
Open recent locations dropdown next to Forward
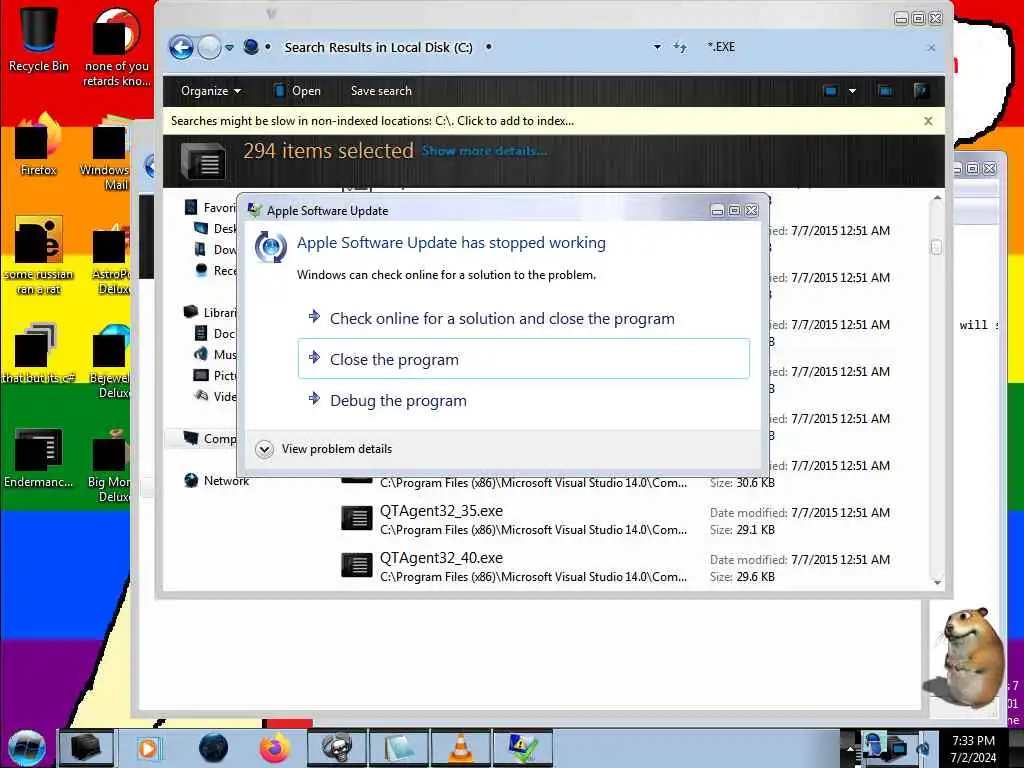tap(229, 48)
